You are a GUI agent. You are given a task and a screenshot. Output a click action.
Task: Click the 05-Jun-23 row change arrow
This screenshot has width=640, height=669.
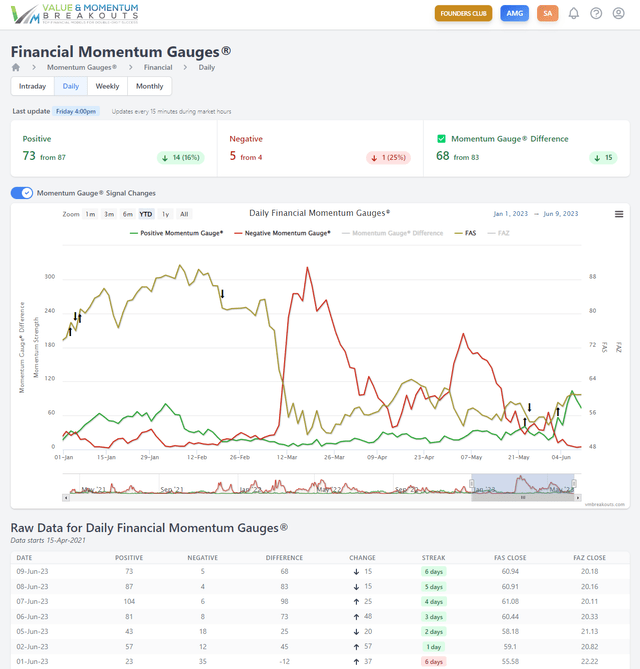(356, 632)
